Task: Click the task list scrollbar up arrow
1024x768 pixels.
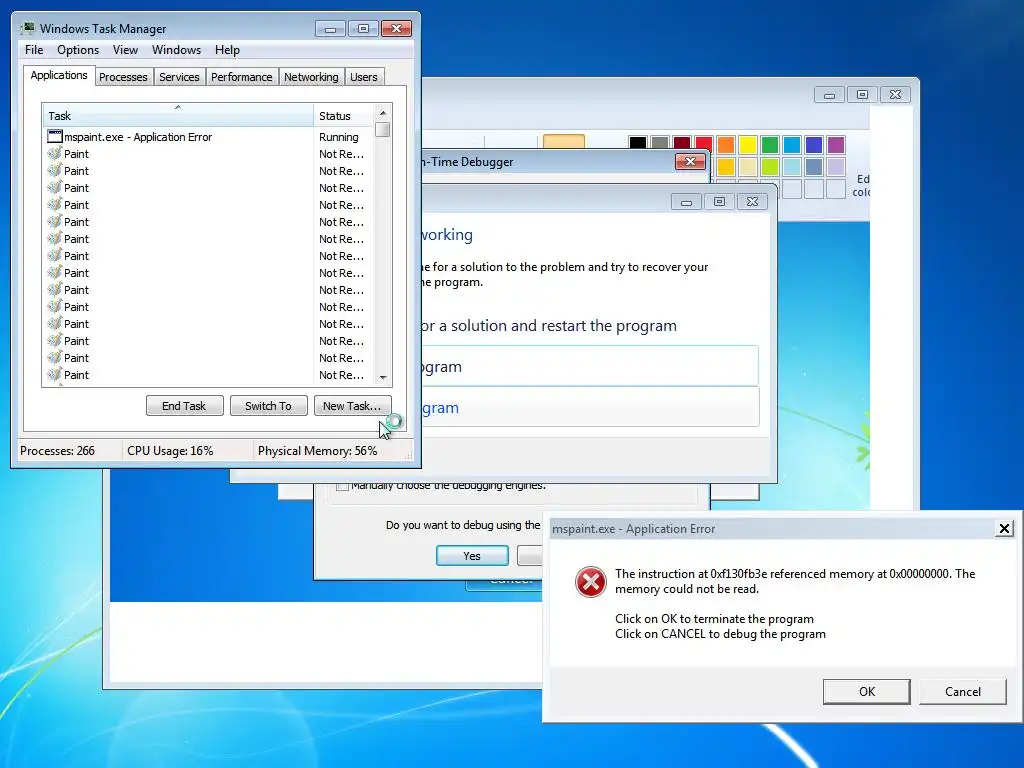Action: pos(383,113)
